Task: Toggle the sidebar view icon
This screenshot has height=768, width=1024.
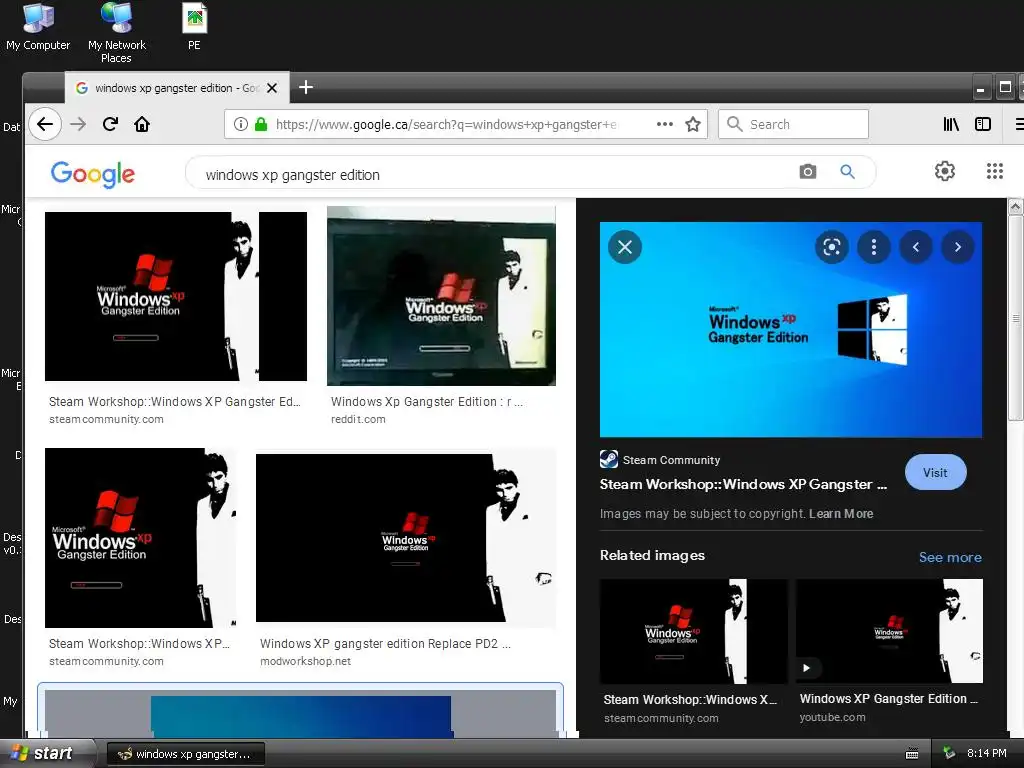Action: (x=983, y=124)
